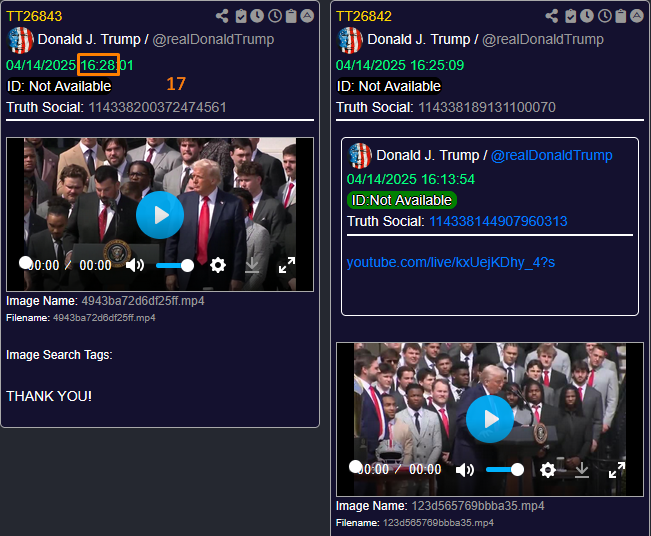Mute the speaker on the TT26843 video

135,265
